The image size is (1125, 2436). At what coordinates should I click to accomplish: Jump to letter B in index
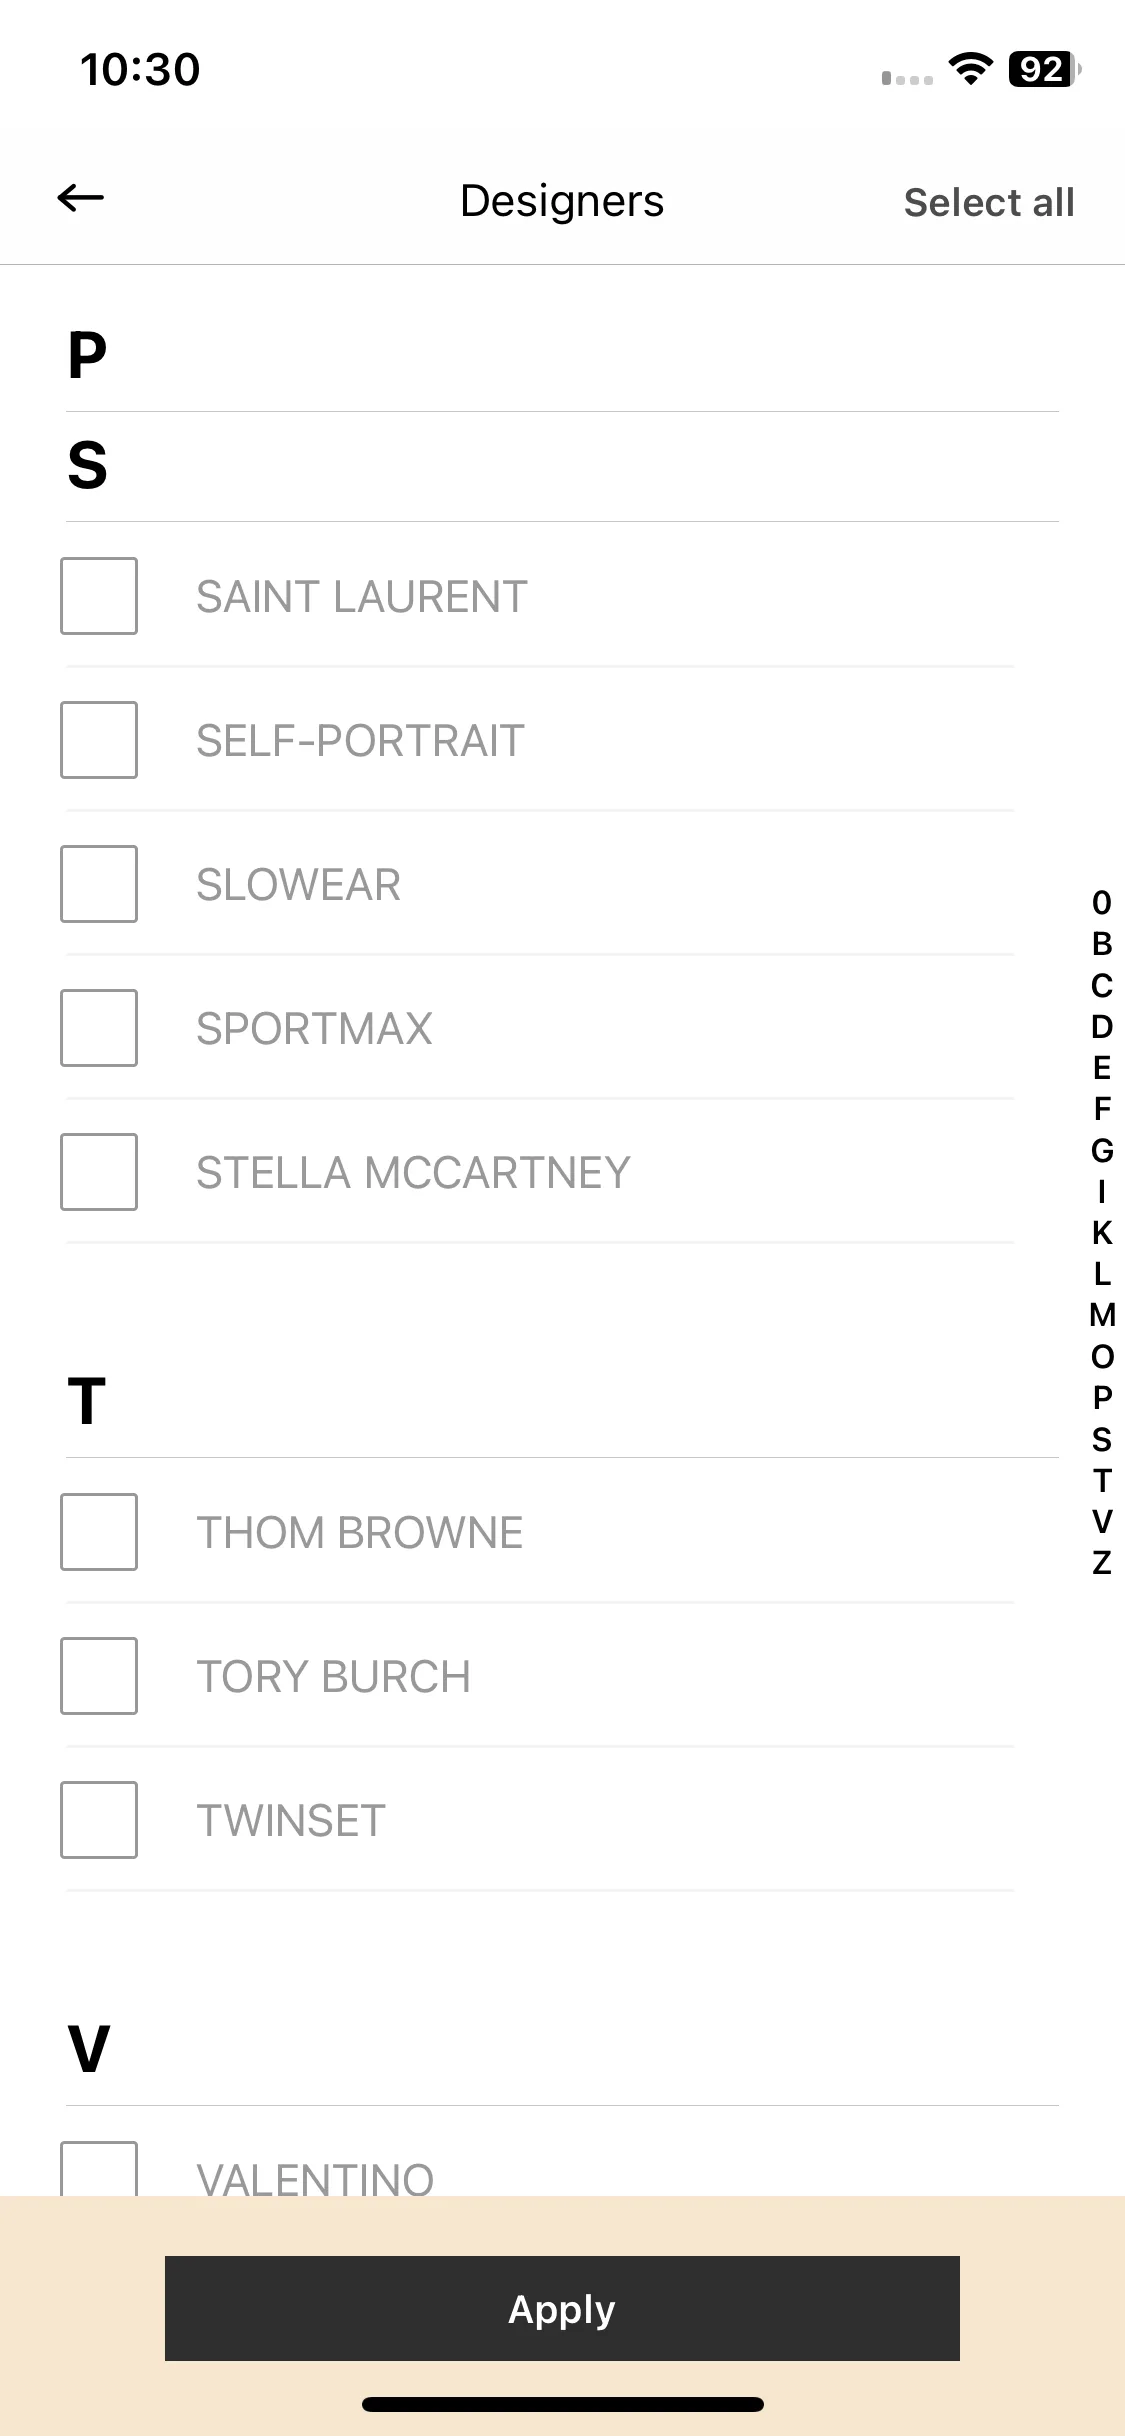(1102, 944)
